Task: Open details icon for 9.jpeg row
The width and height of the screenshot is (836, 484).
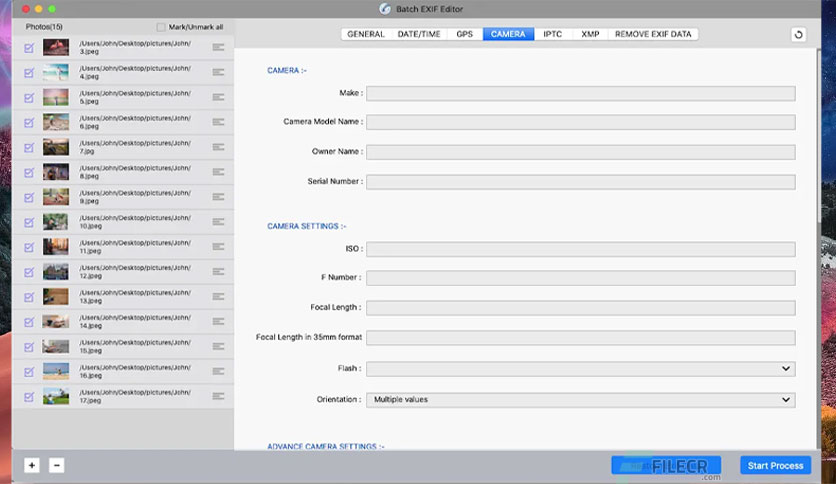Action: point(218,197)
